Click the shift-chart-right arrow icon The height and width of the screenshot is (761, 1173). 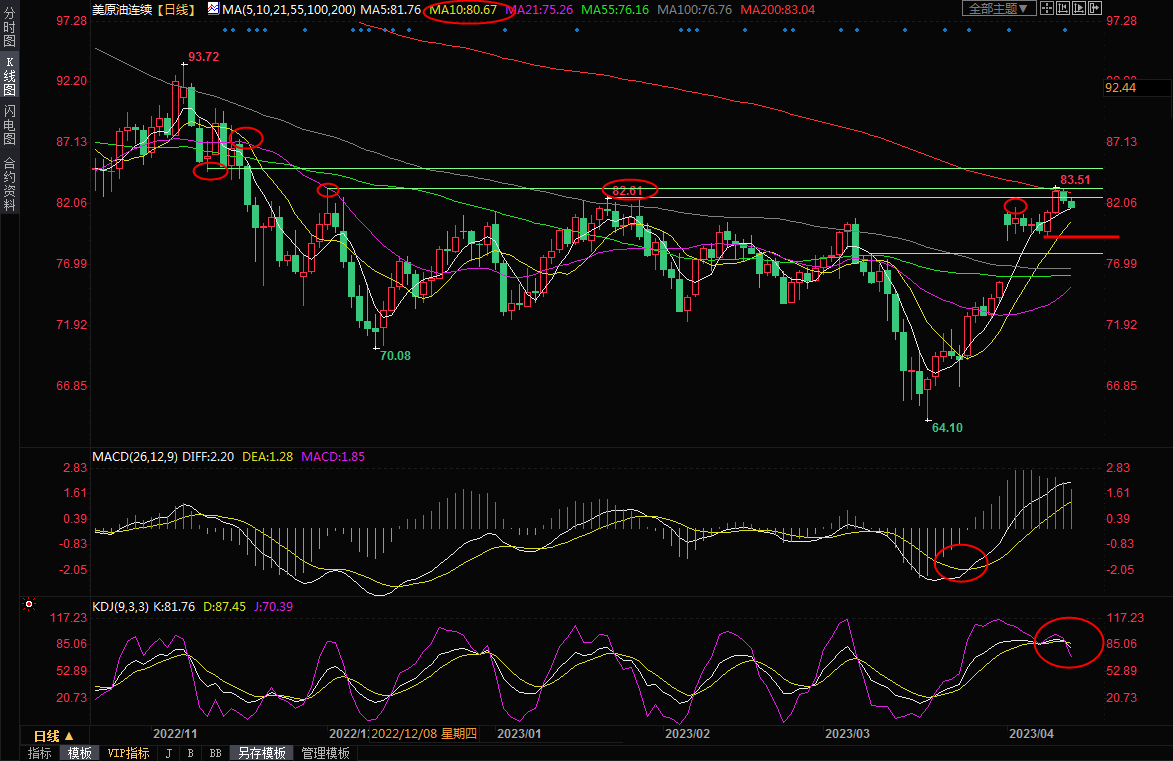pyautogui.click(x=1095, y=8)
